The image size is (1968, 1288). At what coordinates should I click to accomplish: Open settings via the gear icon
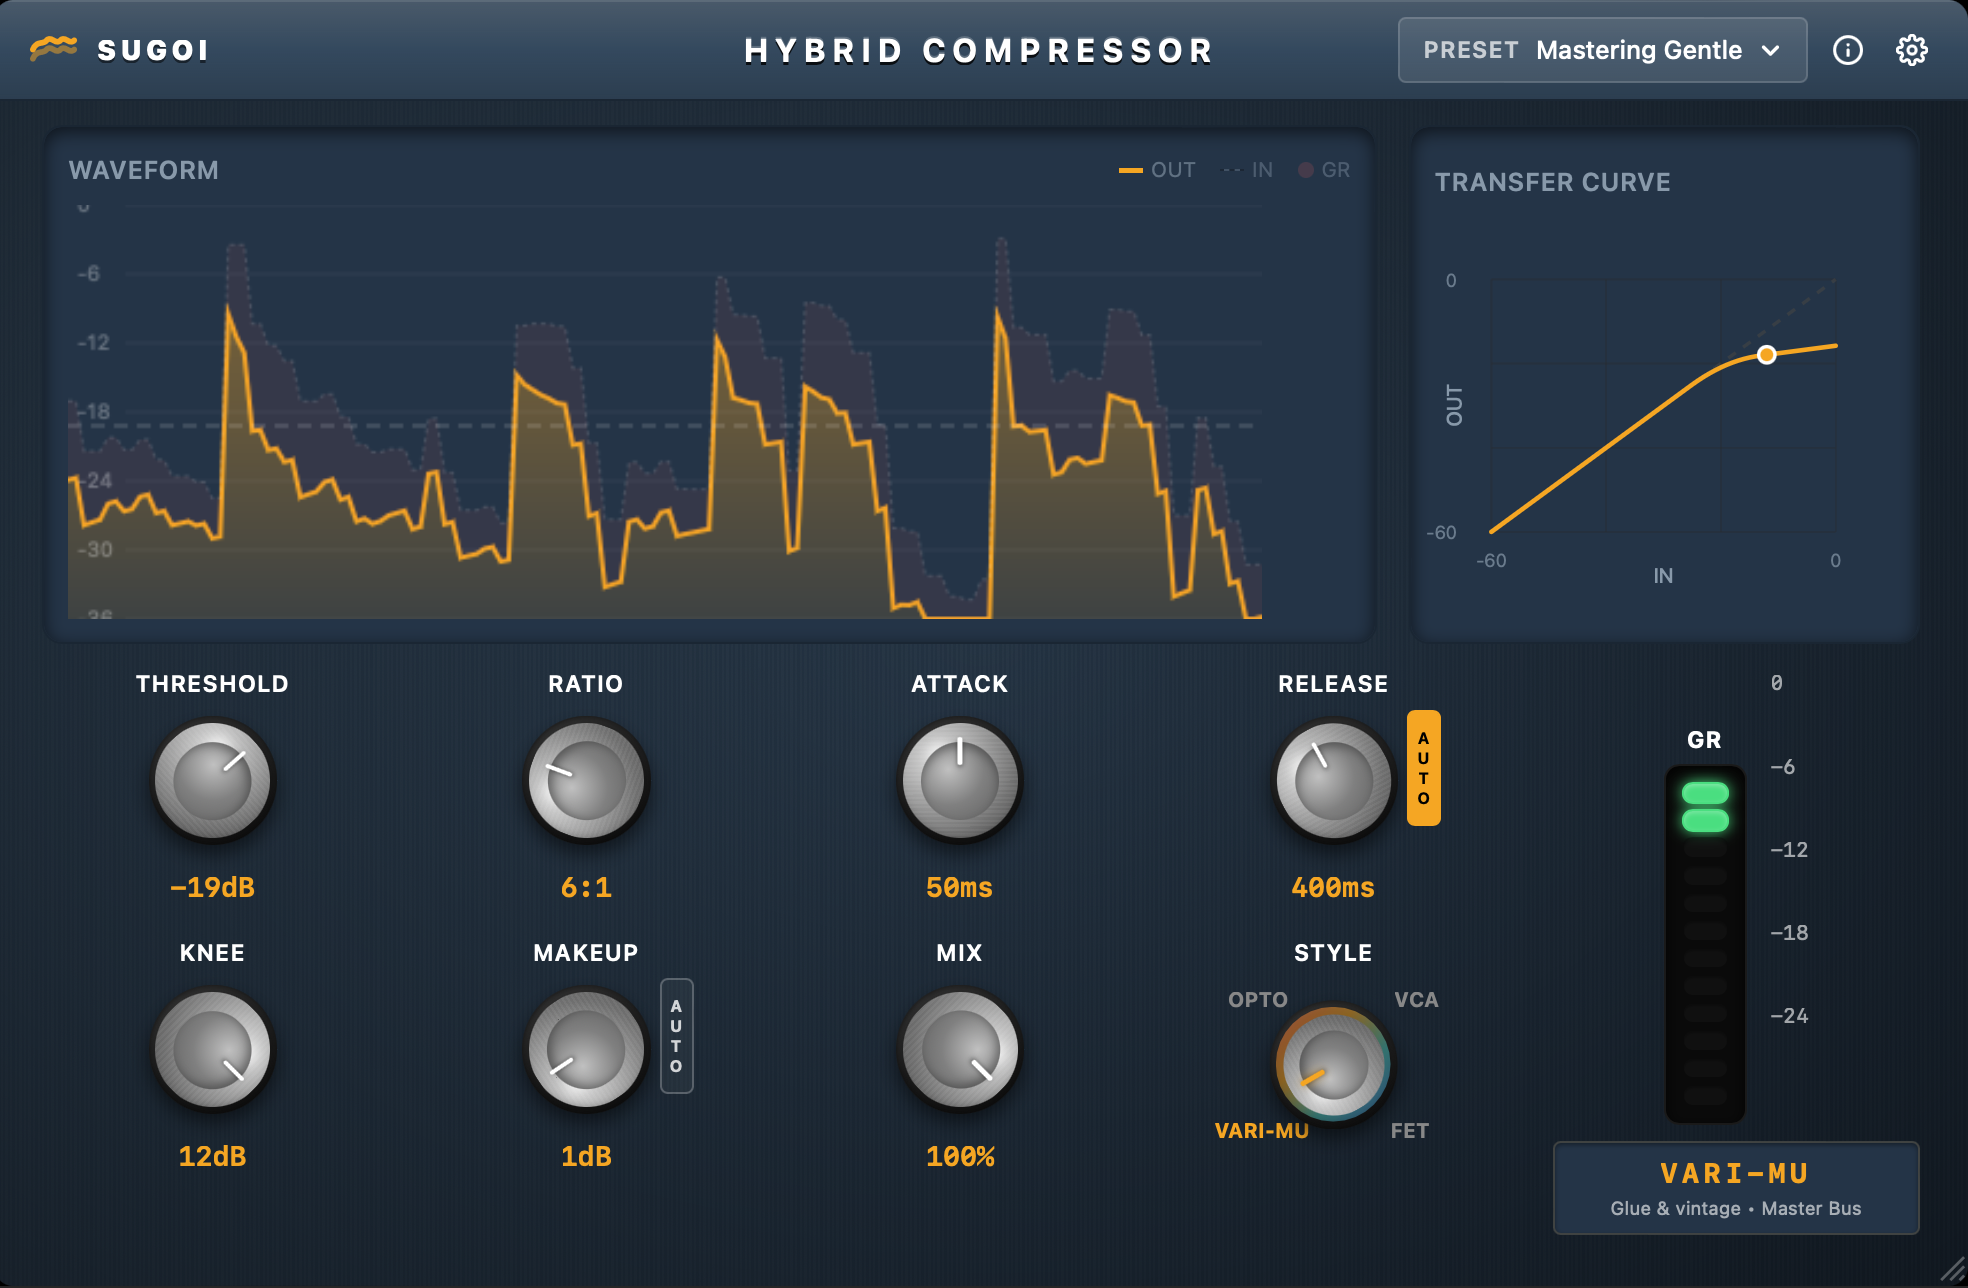(1911, 50)
